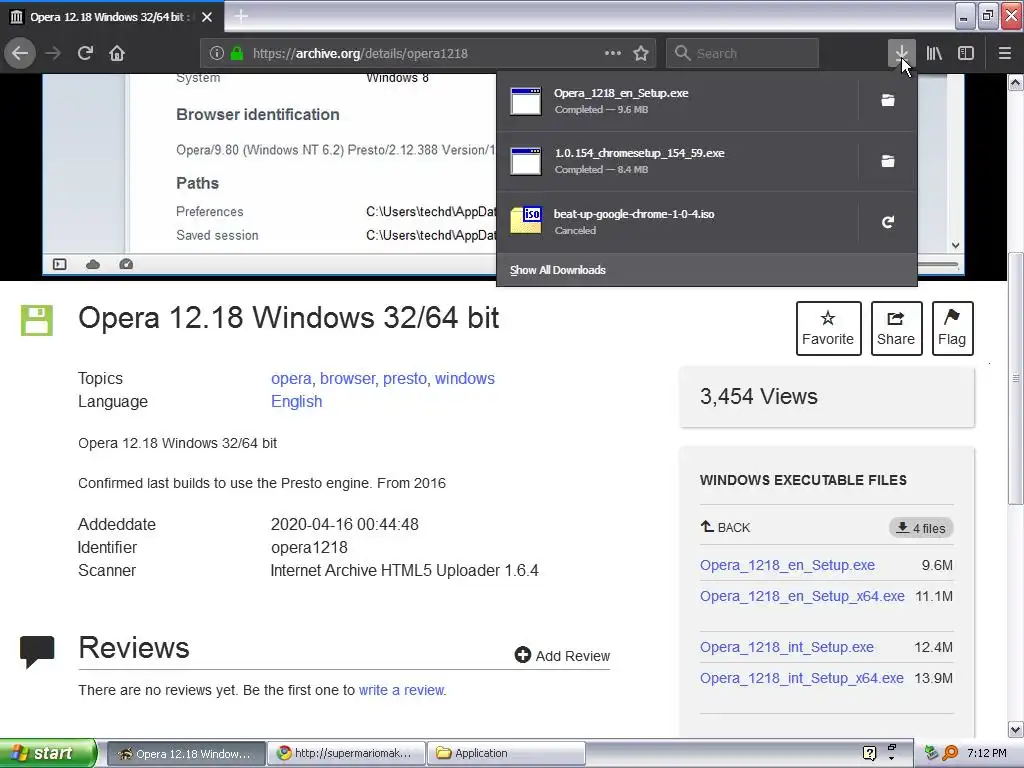Switch to Opera 12.18 taskbar window
This screenshot has width=1024, height=768.
185,753
